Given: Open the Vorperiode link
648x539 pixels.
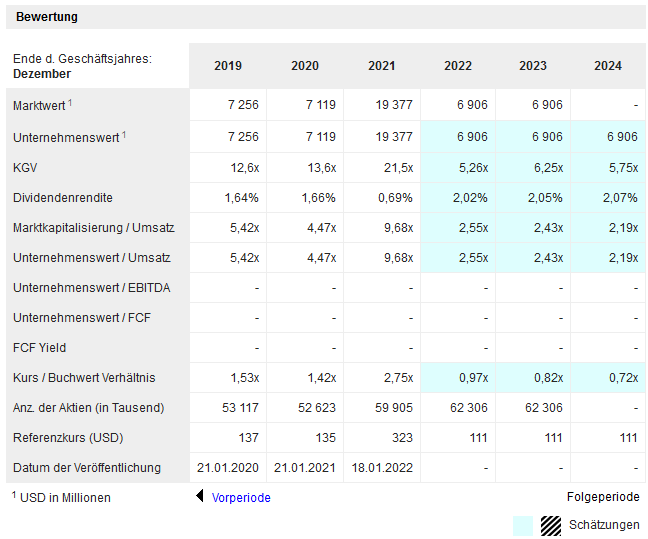Looking at the screenshot, I should point(241,497).
